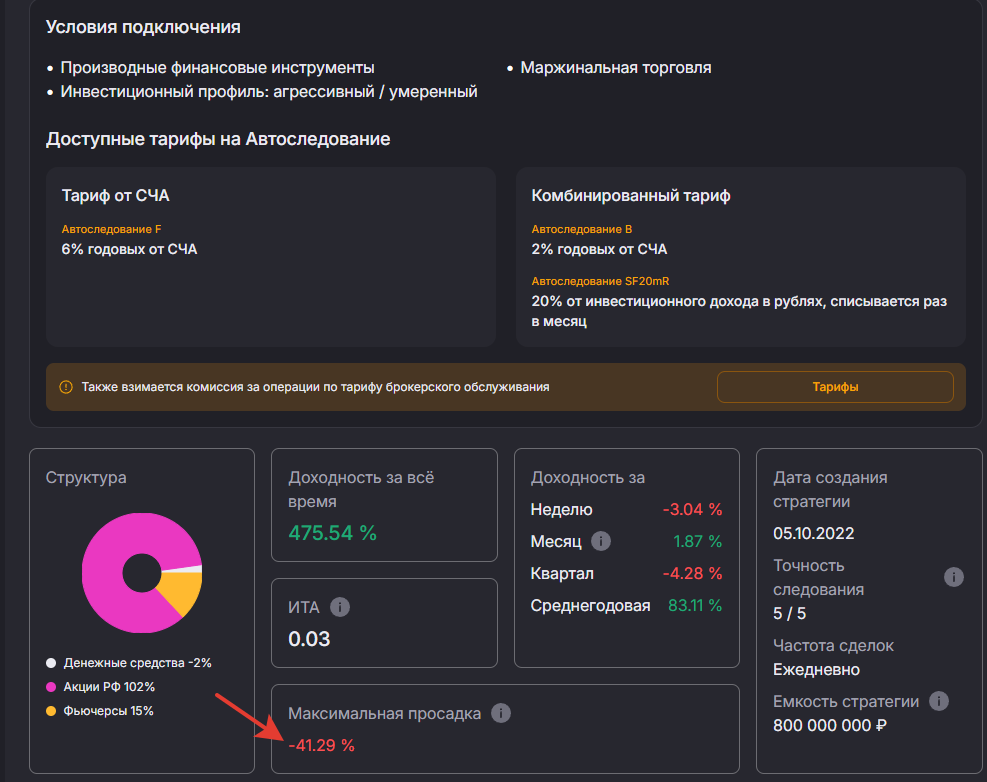Click the 1.87 % monthly return value
The height and width of the screenshot is (782, 987).
[697, 541]
